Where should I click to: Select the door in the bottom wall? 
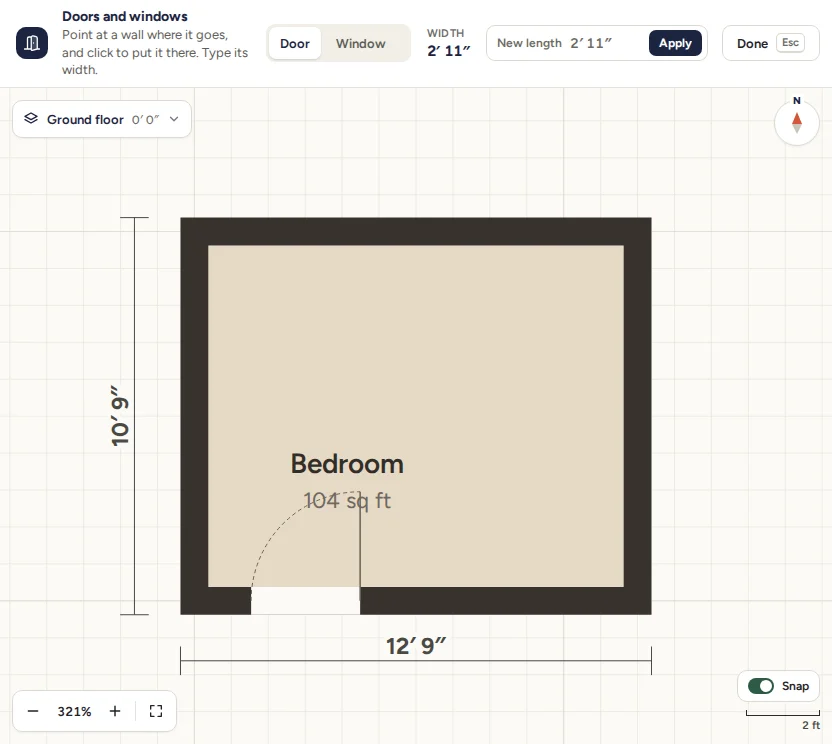[x=306, y=601]
